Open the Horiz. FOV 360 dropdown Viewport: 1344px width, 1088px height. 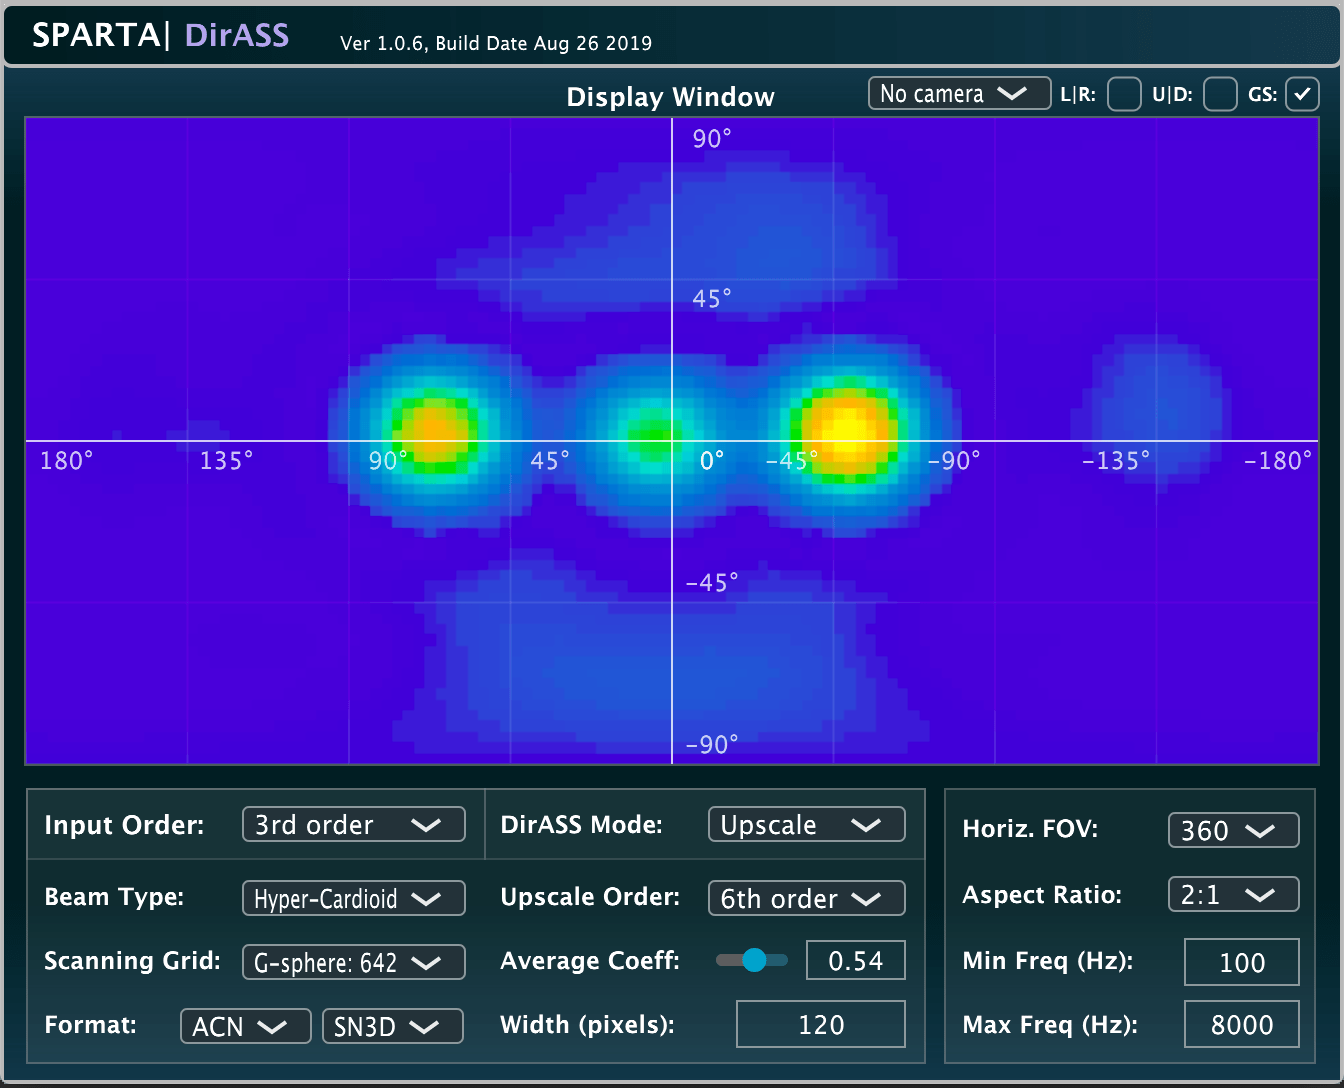(1233, 830)
